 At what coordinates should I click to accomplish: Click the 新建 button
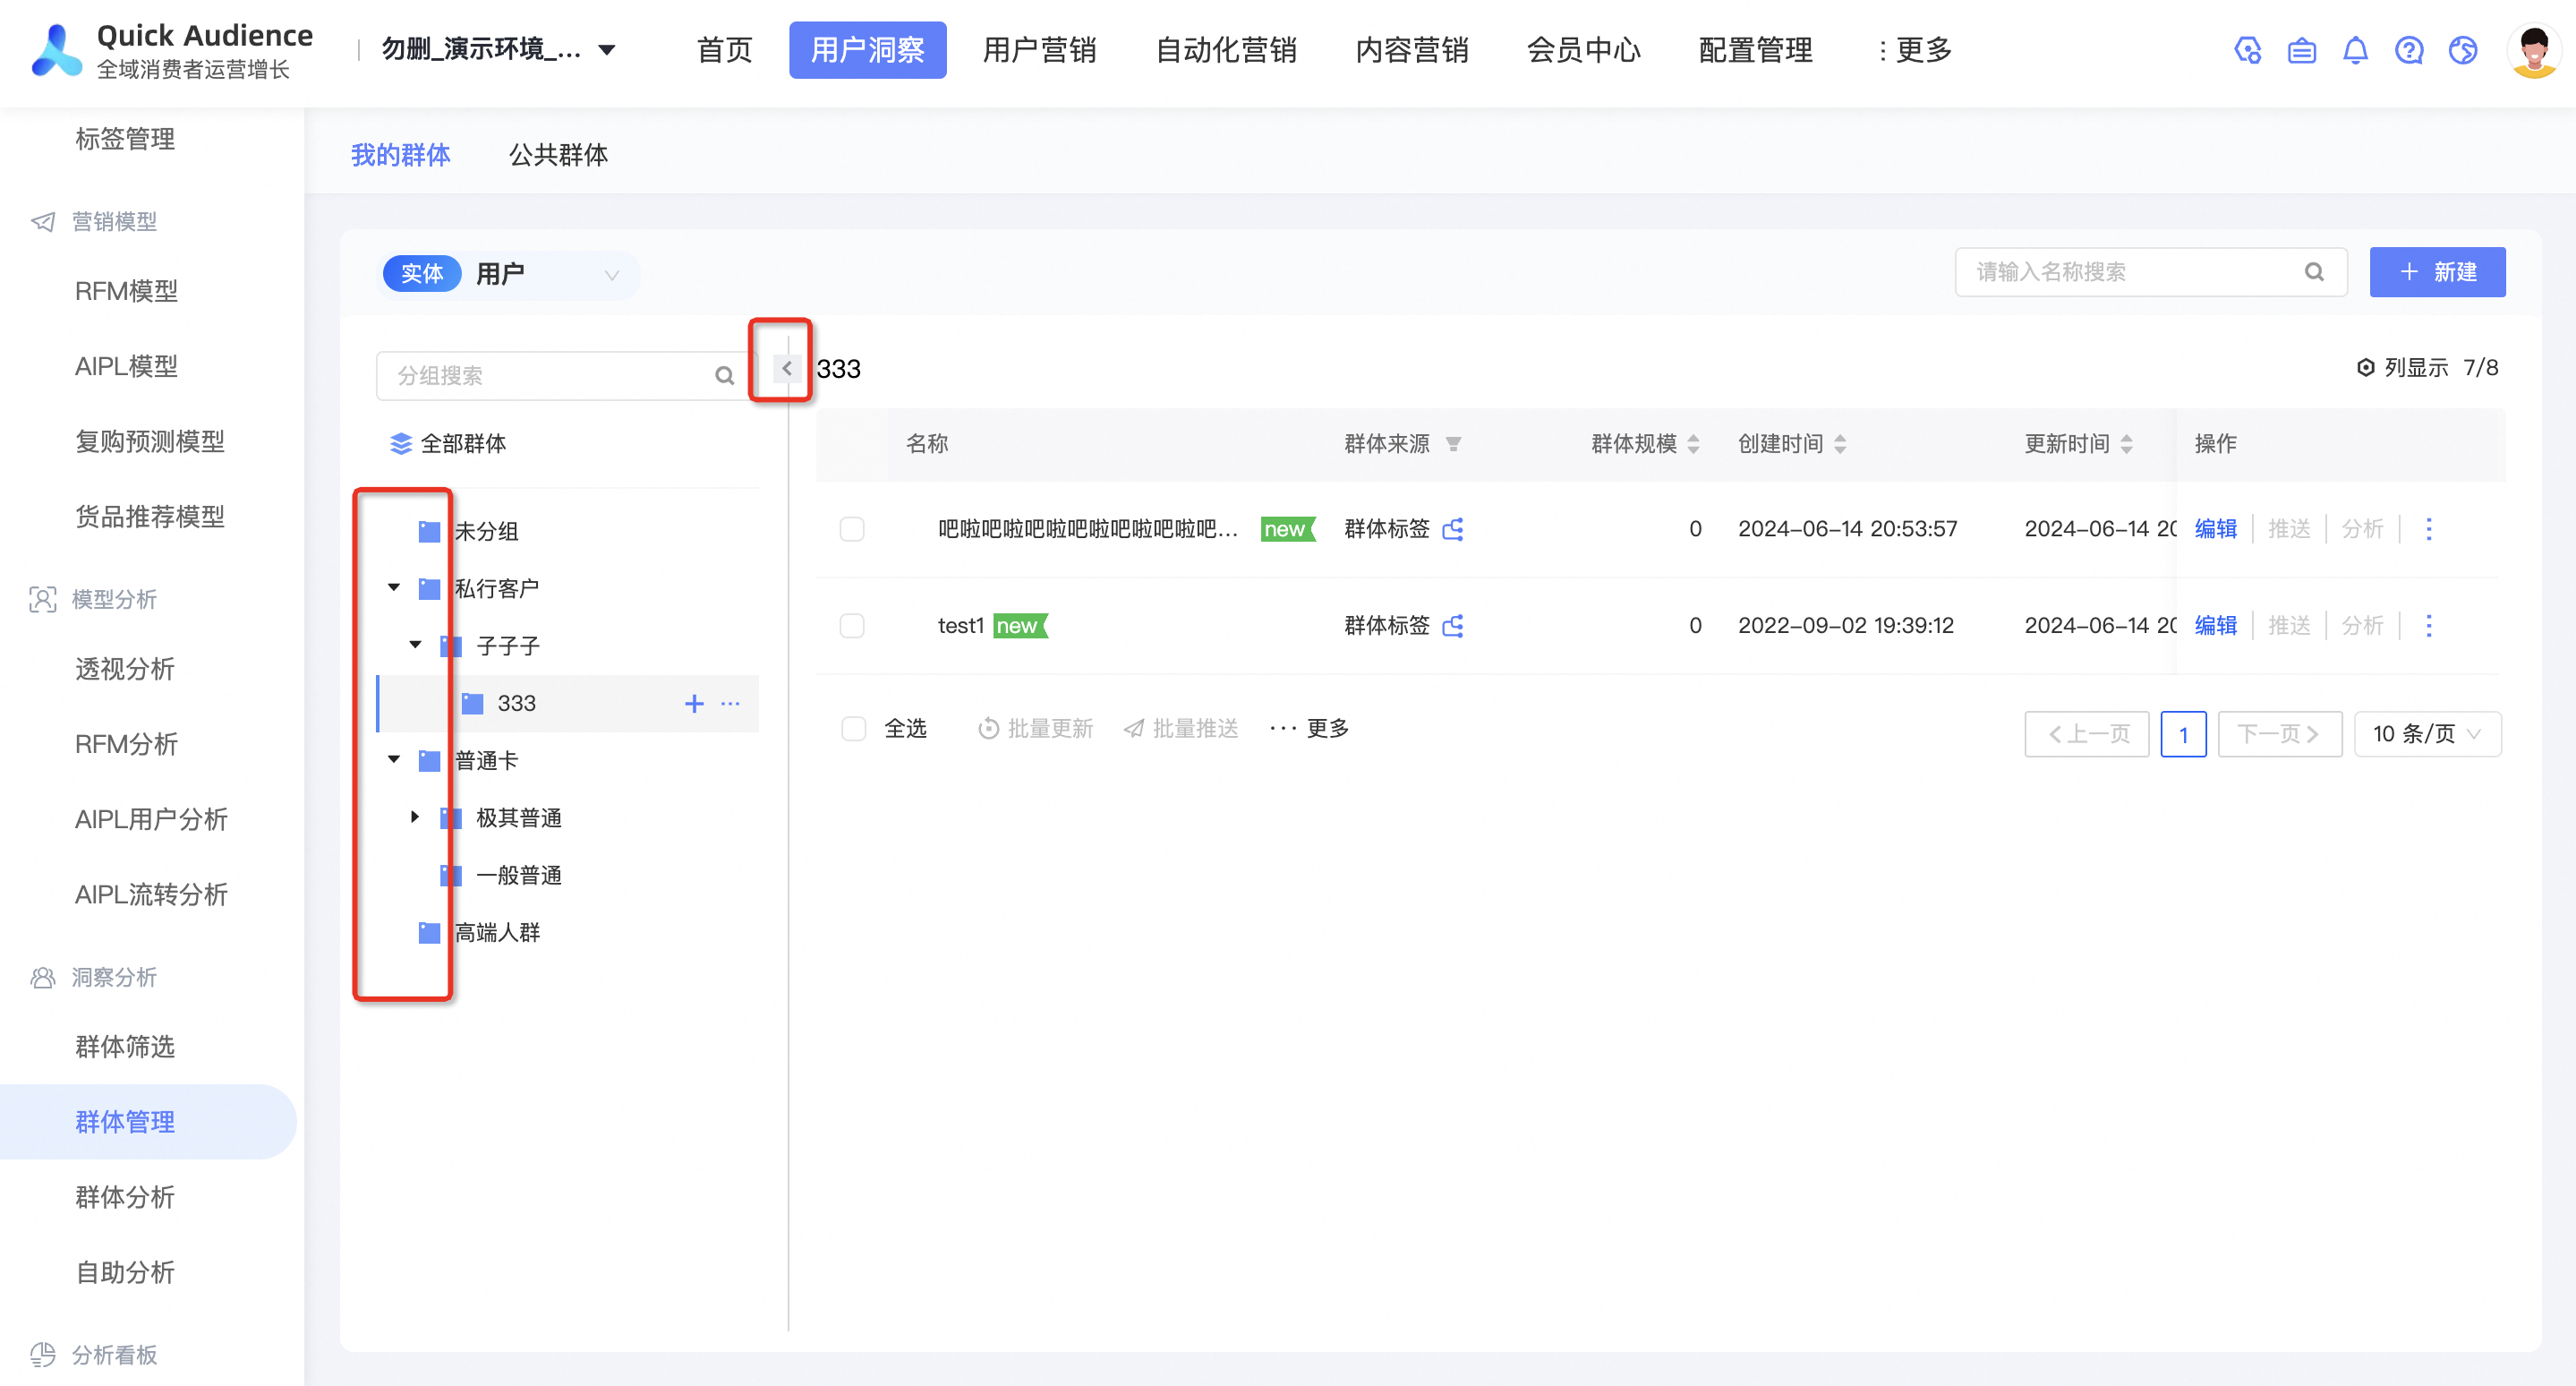tap(2437, 272)
